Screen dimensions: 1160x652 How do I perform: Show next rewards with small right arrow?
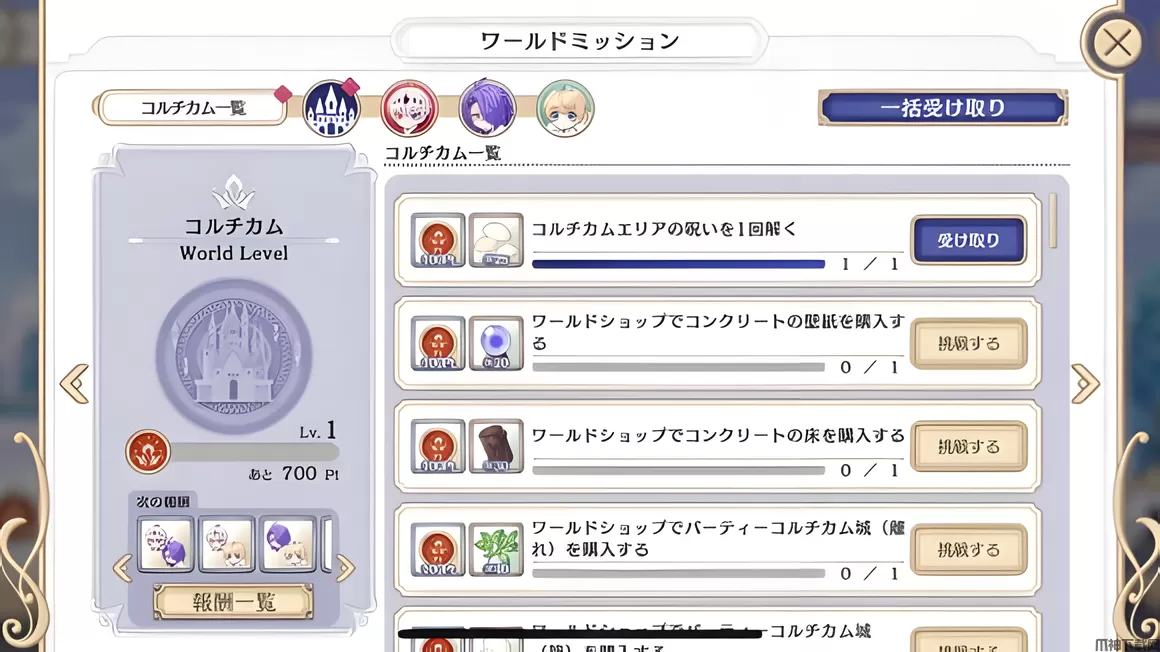tap(345, 568)
